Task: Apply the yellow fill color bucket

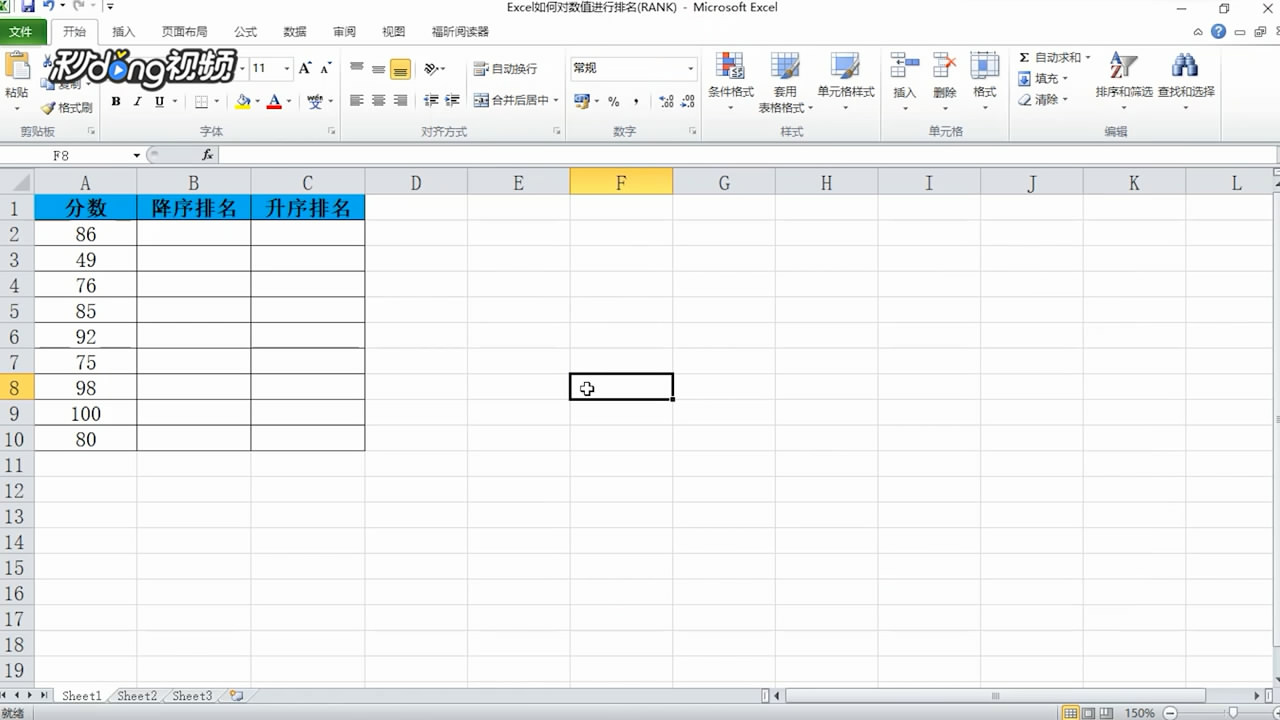Action: pyautogui.click(x=242, y=101)
